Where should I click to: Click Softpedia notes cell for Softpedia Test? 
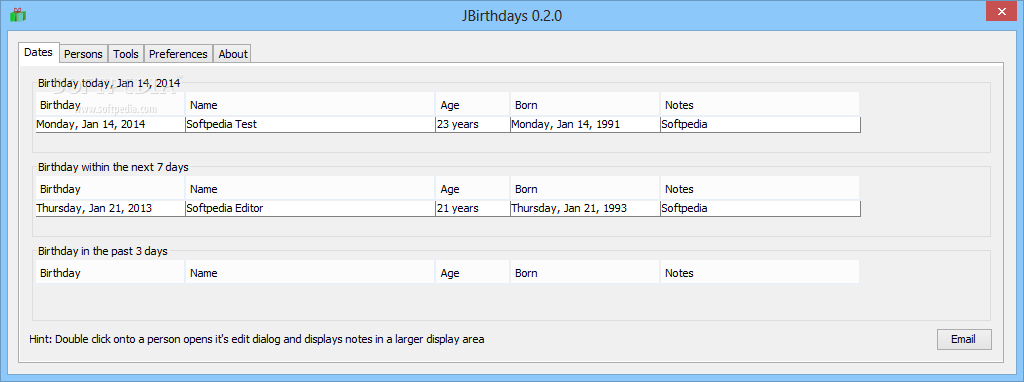pos(760,124)
